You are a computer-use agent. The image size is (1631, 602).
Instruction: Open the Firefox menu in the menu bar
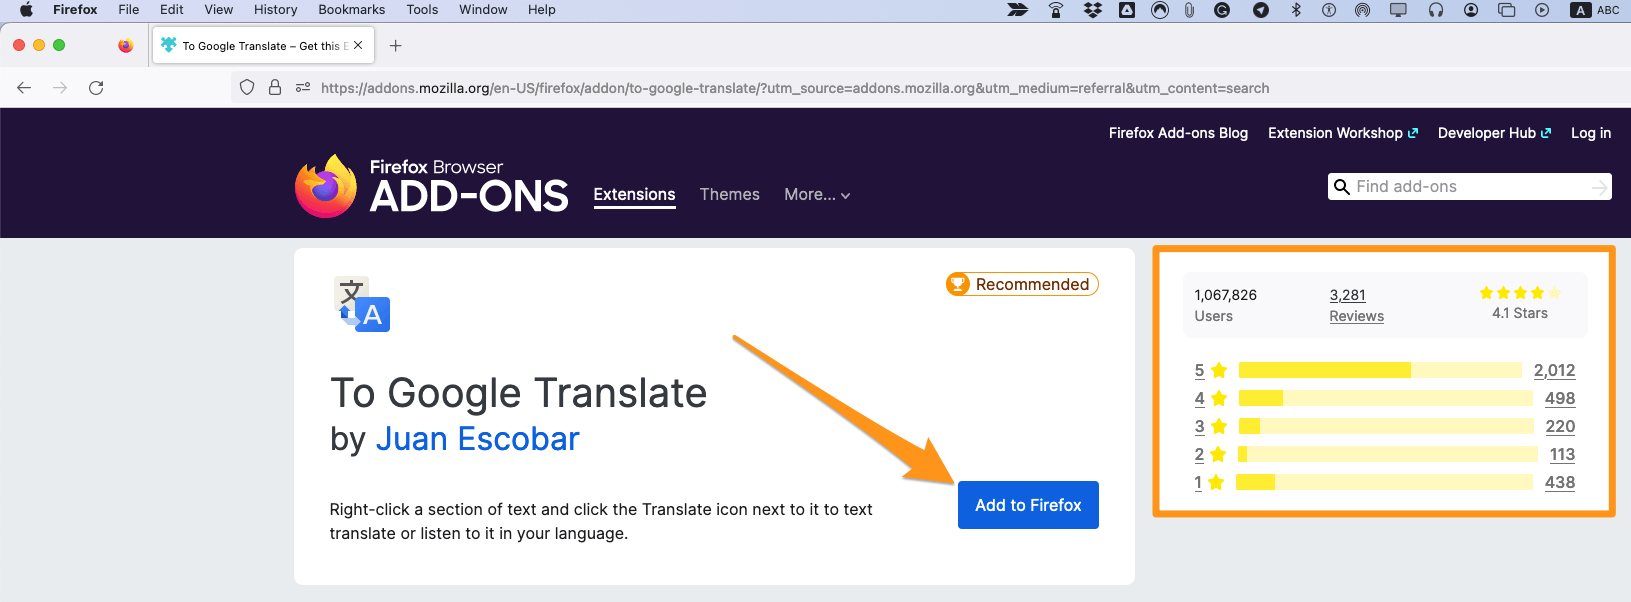(x=75, y=10)
